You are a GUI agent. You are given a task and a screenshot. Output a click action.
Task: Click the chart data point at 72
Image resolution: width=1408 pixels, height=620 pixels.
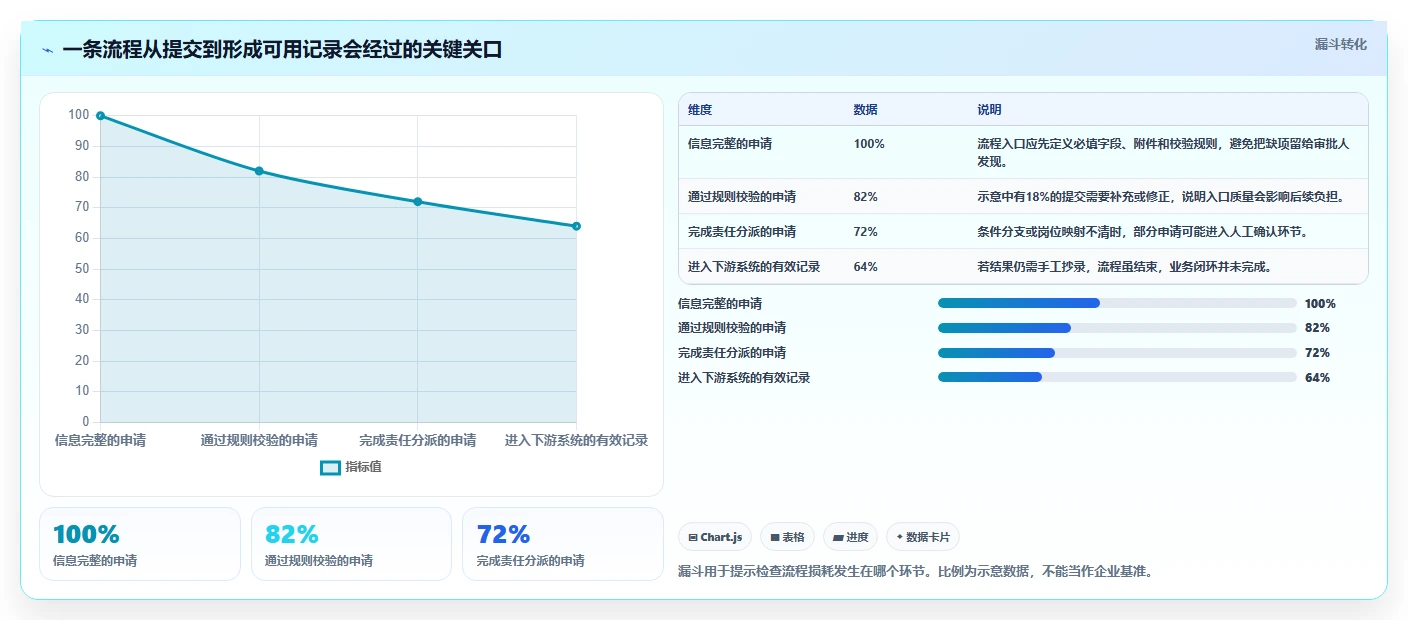[418, 202]
